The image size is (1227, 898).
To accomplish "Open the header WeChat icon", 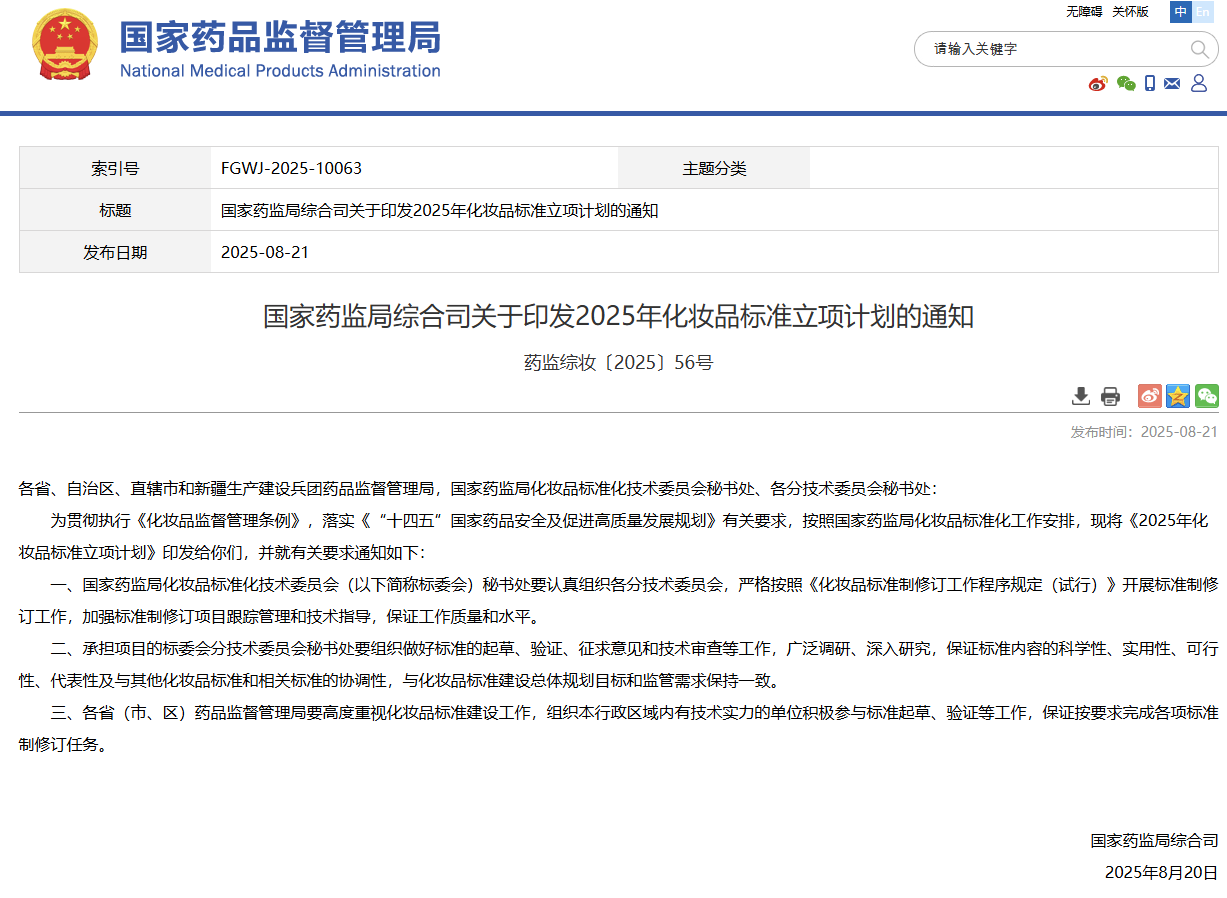I will [x=1126, y=83].
